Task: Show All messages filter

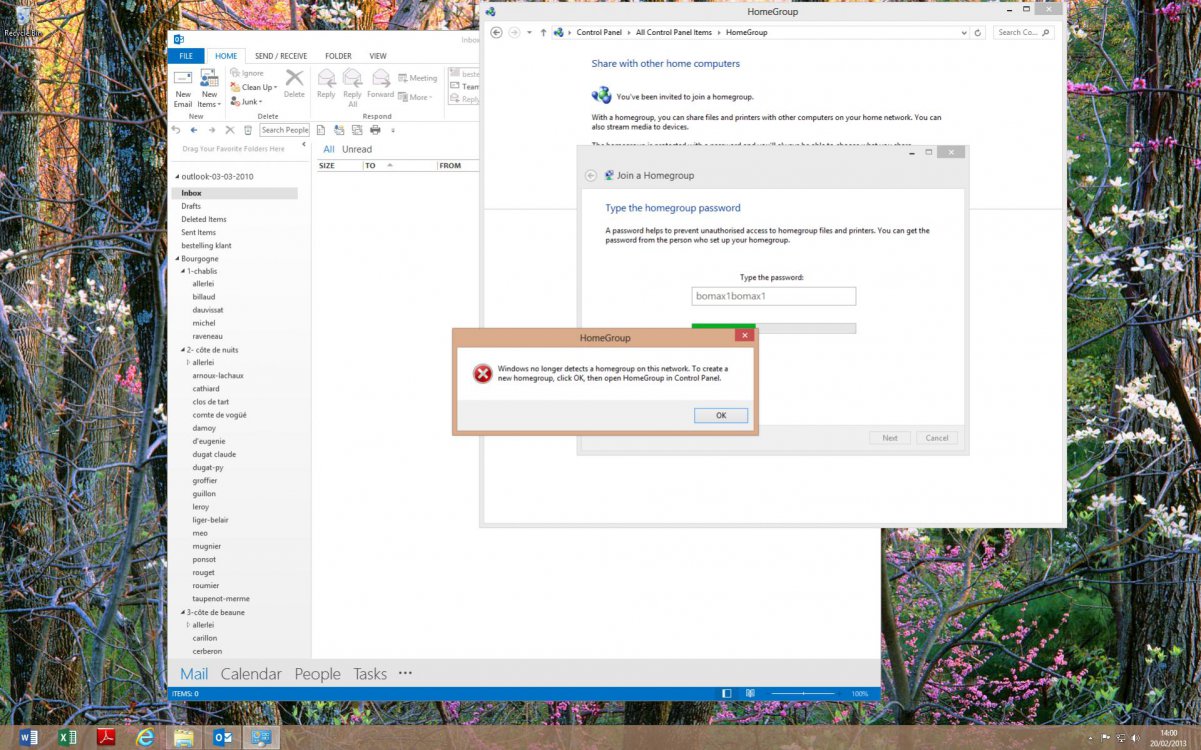Action: click(329, 149)
